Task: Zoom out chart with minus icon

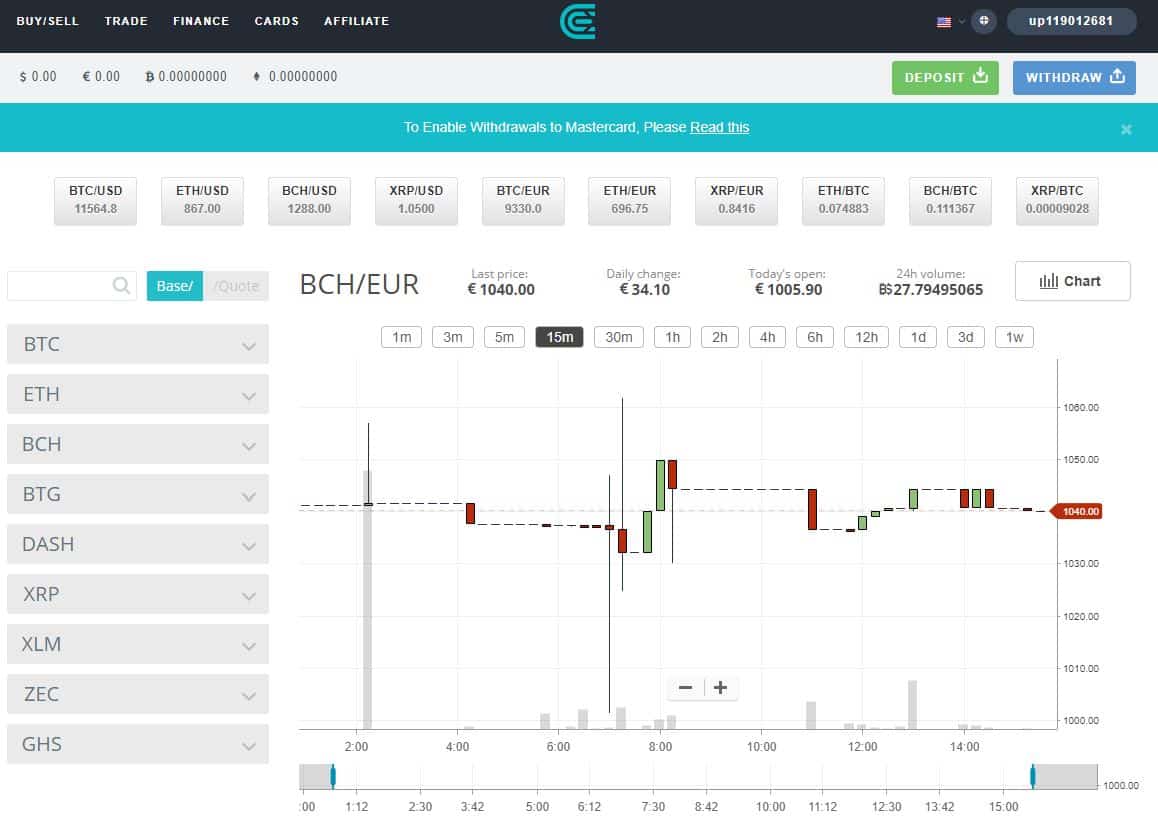Action: (686, 688)
